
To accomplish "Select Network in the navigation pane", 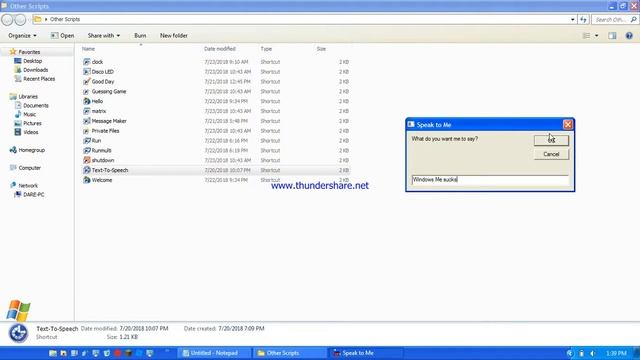I will (28, 186).
